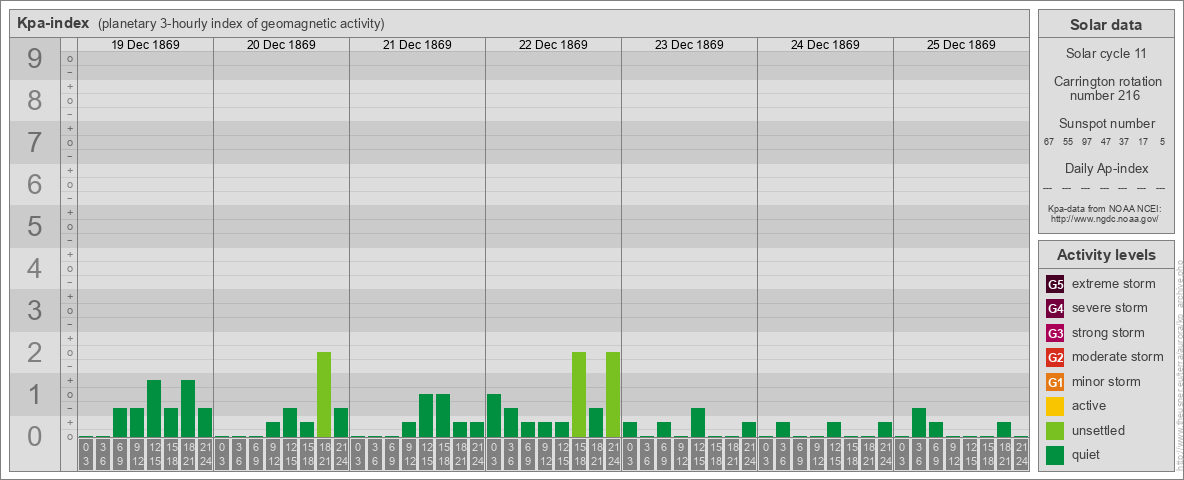Viewport: 1184px width, 480px height.
Task: Click the Daily Ap-index label
Action: [x=1107, y=168]
